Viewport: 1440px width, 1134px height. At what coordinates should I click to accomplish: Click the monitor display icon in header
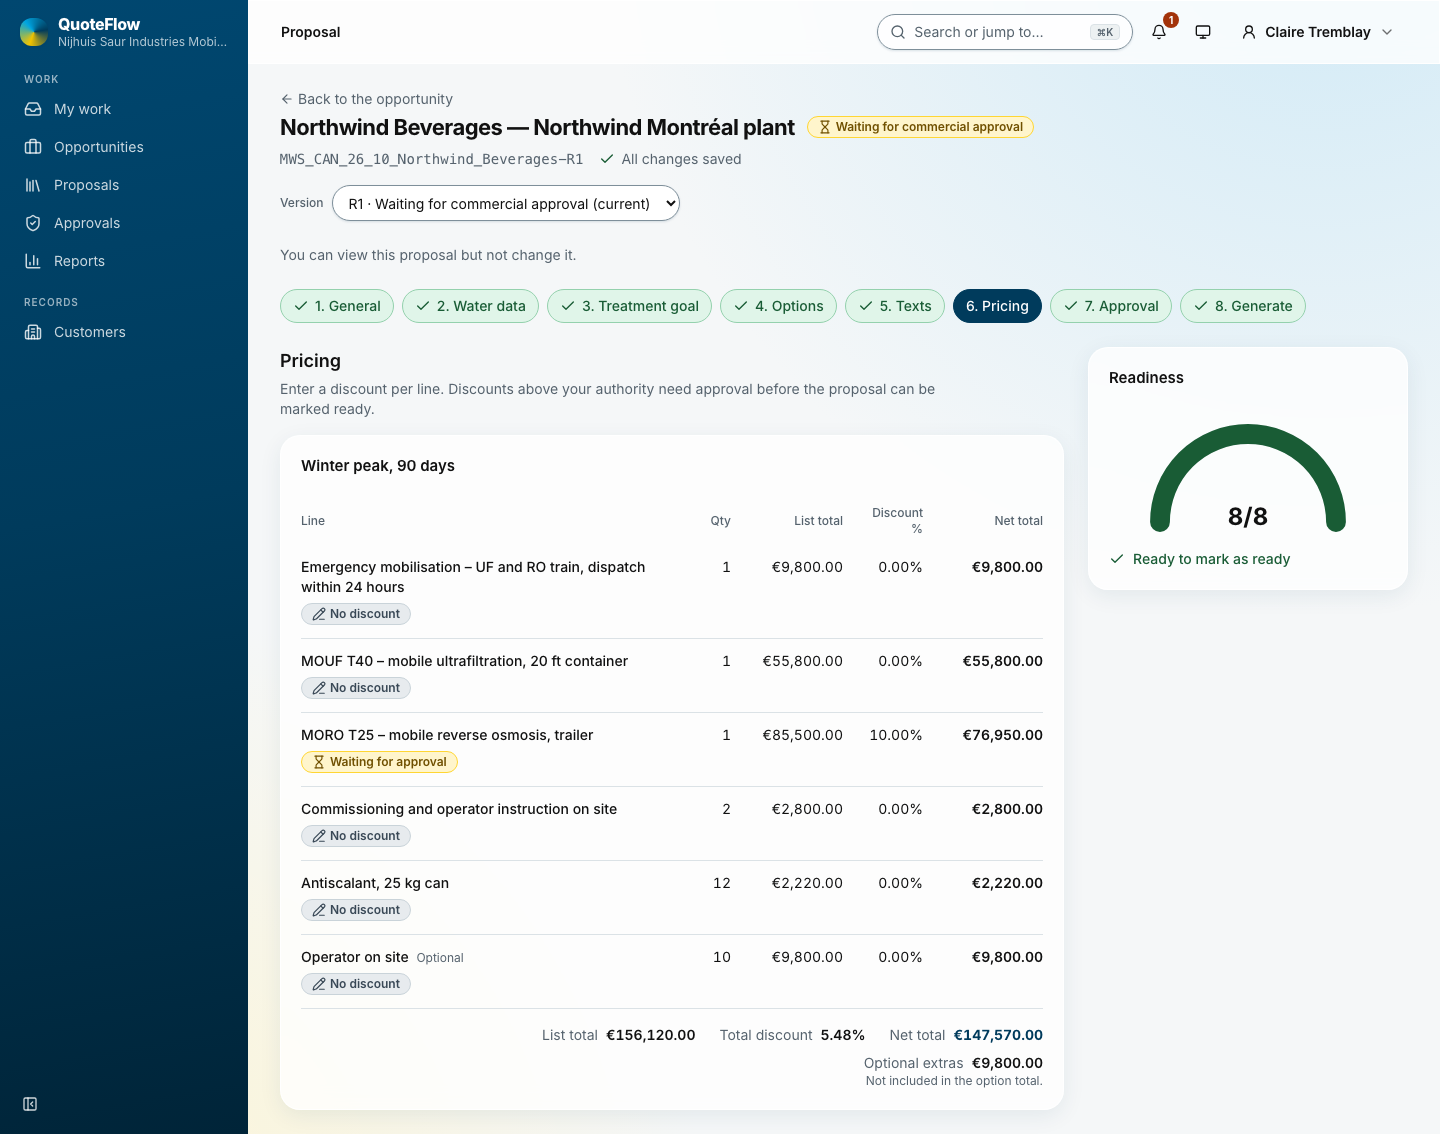pos(1203,32)
